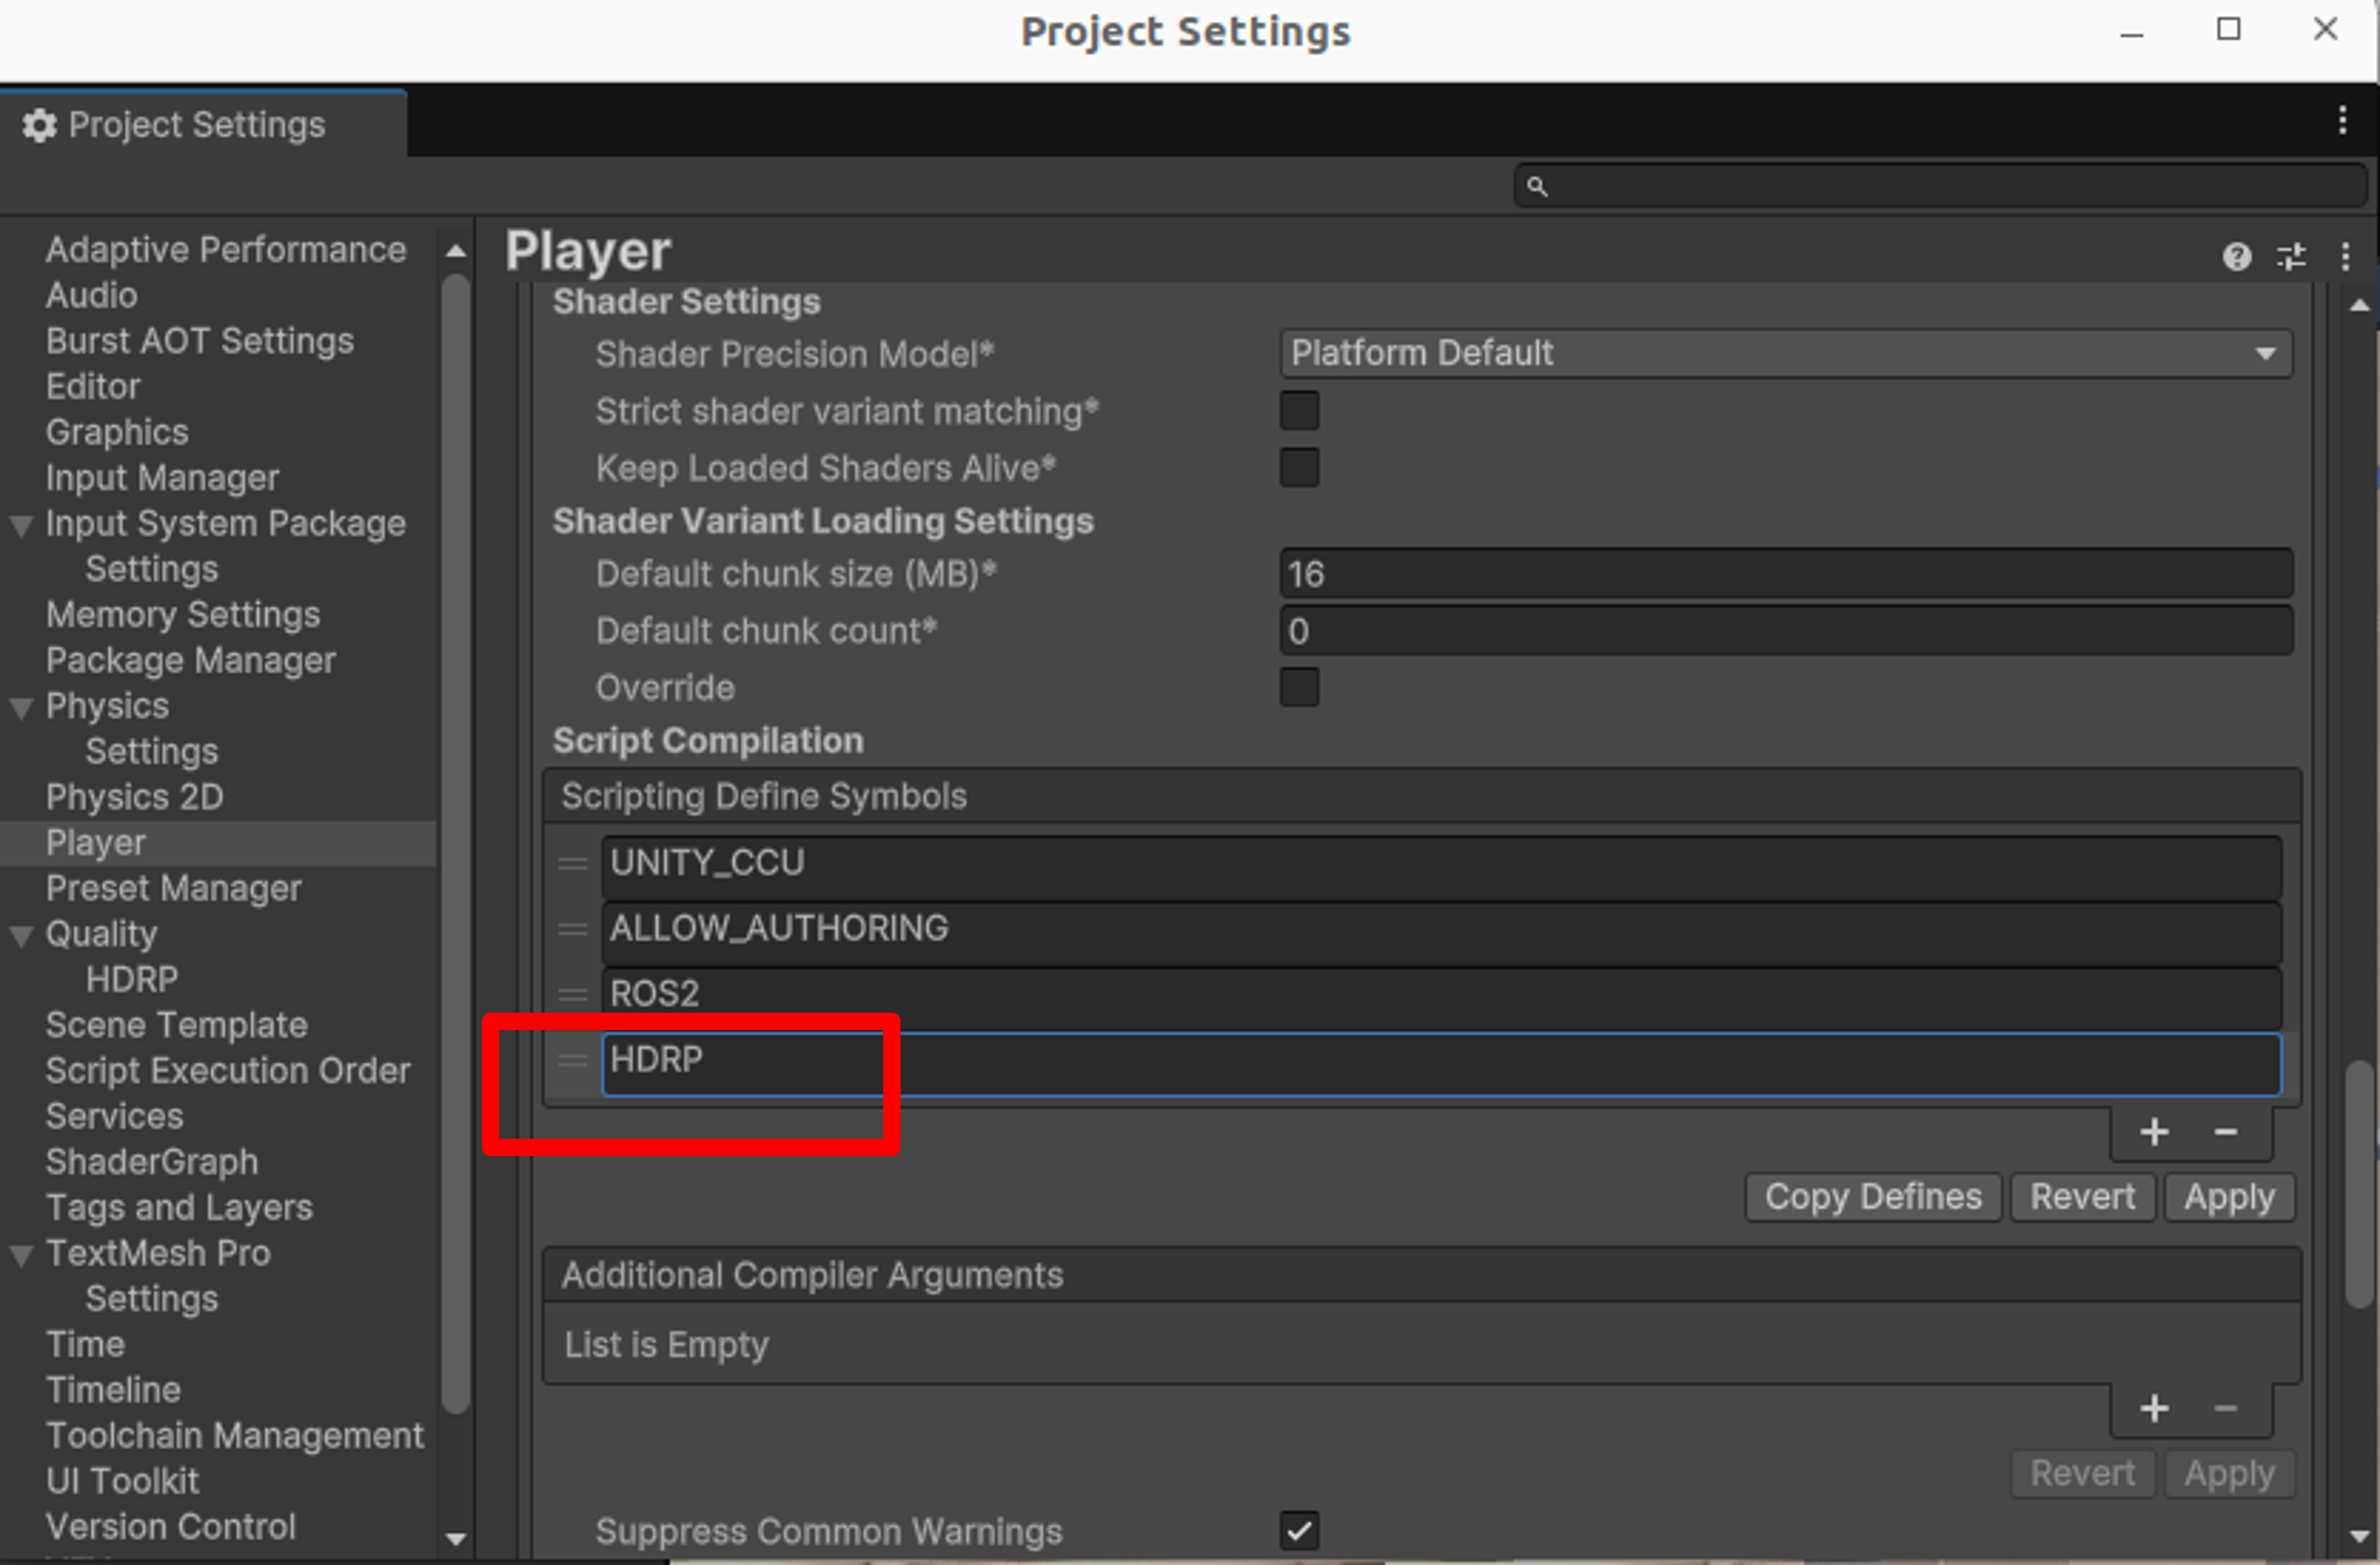
Task: Edit the Default chunk size field
Action: click(1786, 574)
